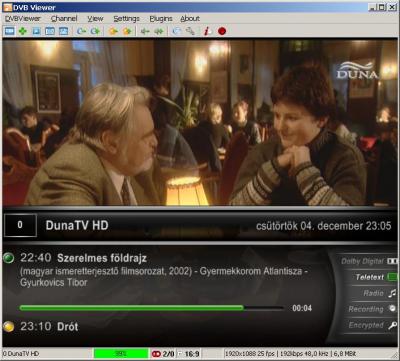Click the green double arrow toolbar icon

pos(159,31)
